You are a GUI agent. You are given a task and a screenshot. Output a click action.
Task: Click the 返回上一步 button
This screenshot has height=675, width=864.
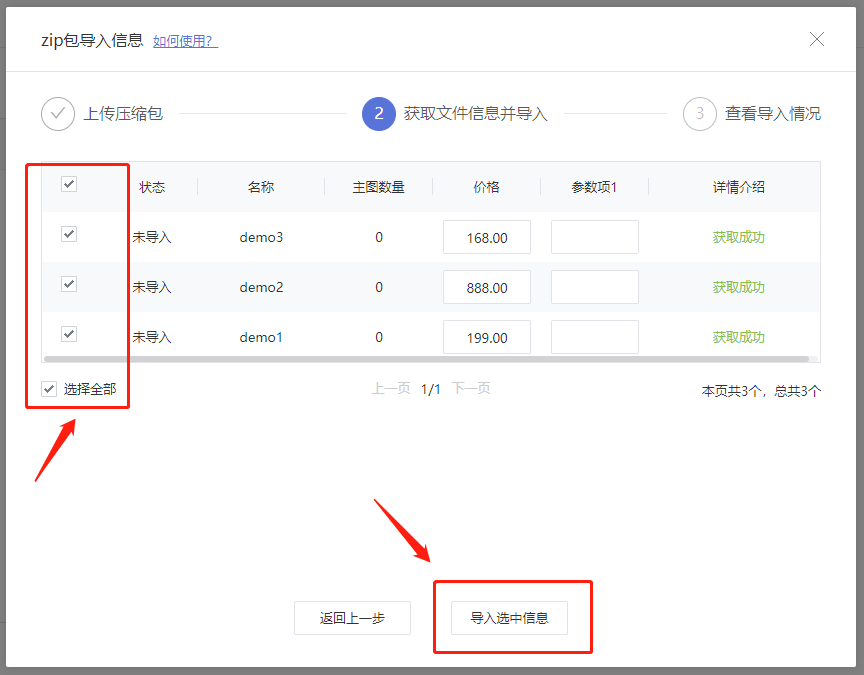pos(352,618)
